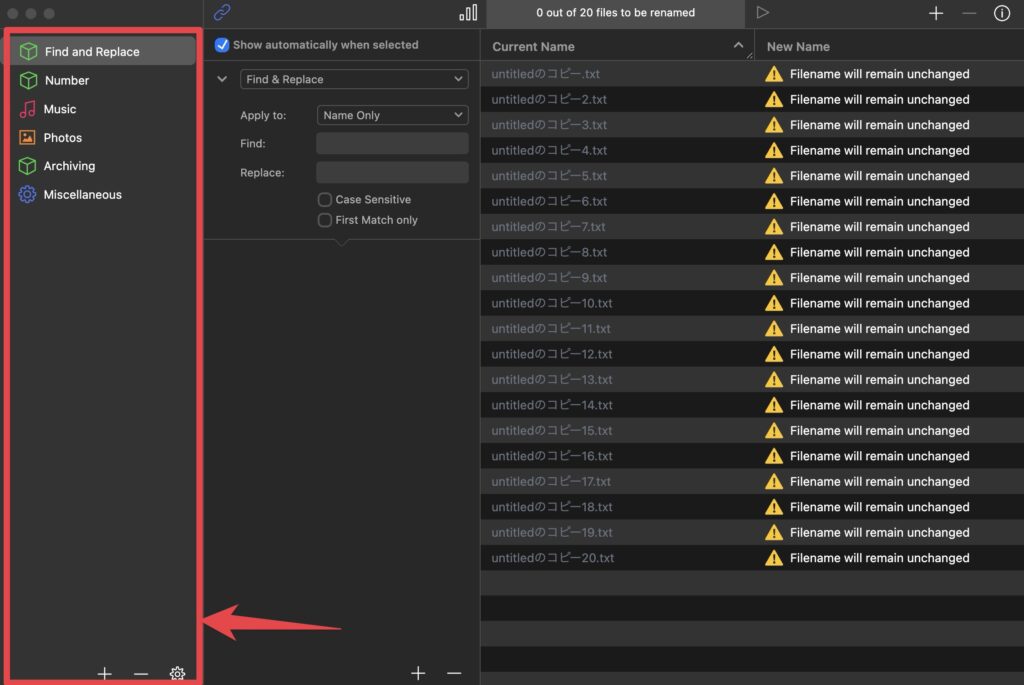Open the Find & Replace action dropdown
The width and height of the screenshot is (1024, 685).
354,79
